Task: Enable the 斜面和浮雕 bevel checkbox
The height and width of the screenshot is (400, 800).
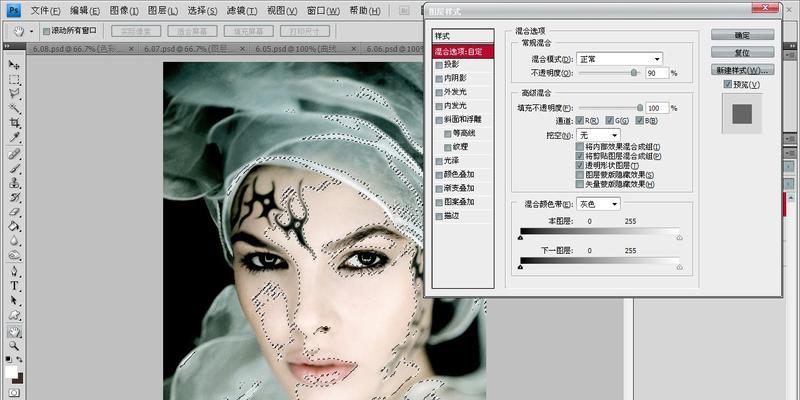Action: pos(439,120)
